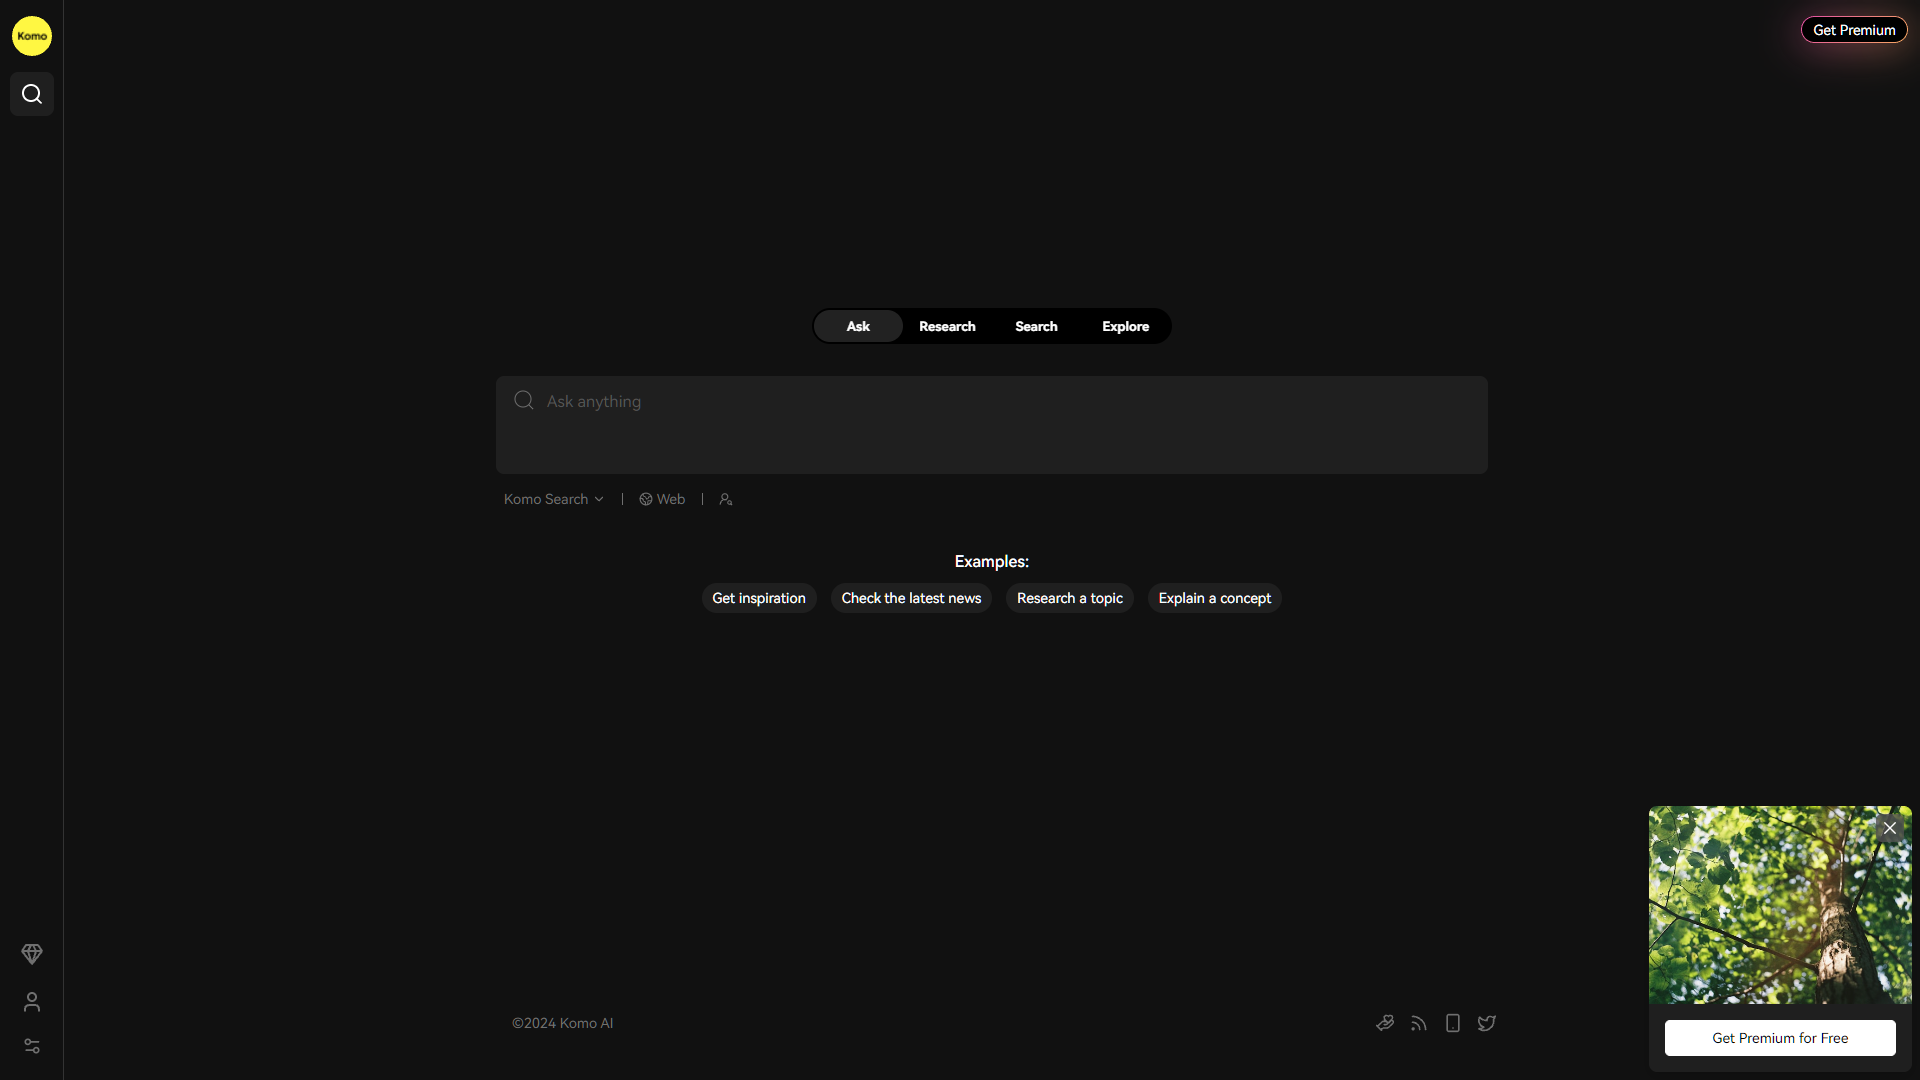Switch to the Search tab
Image resolution: width=1920 pixels, height=1080 pixels.
(1035, 326)
